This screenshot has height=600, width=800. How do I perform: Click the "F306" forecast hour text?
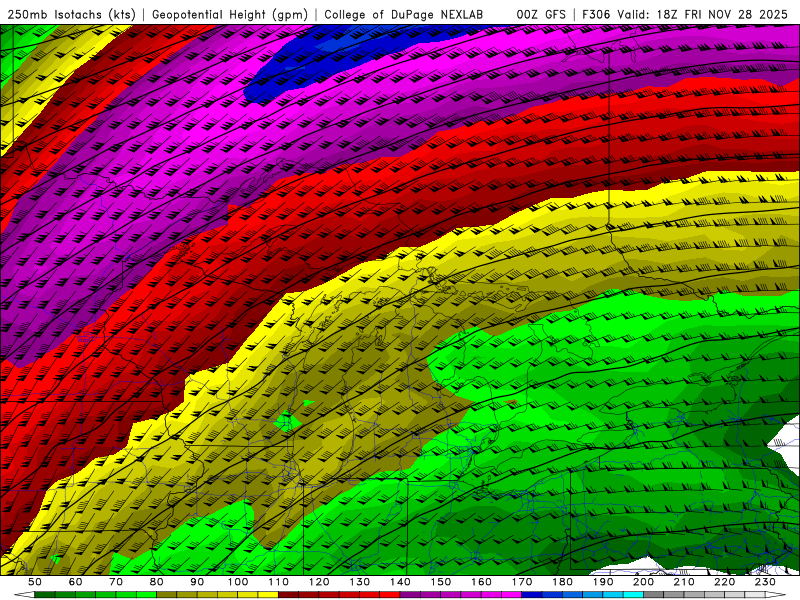(596, 15)
